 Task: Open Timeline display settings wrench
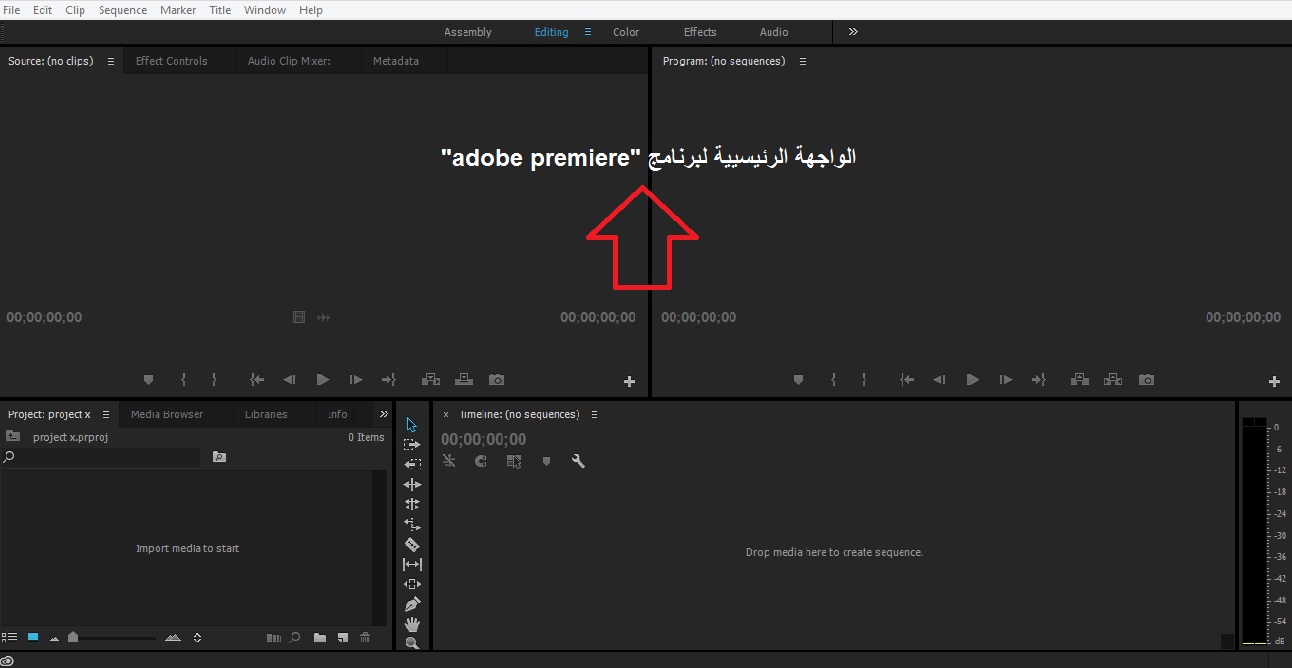pyautogui.click(x=578, y=461)
